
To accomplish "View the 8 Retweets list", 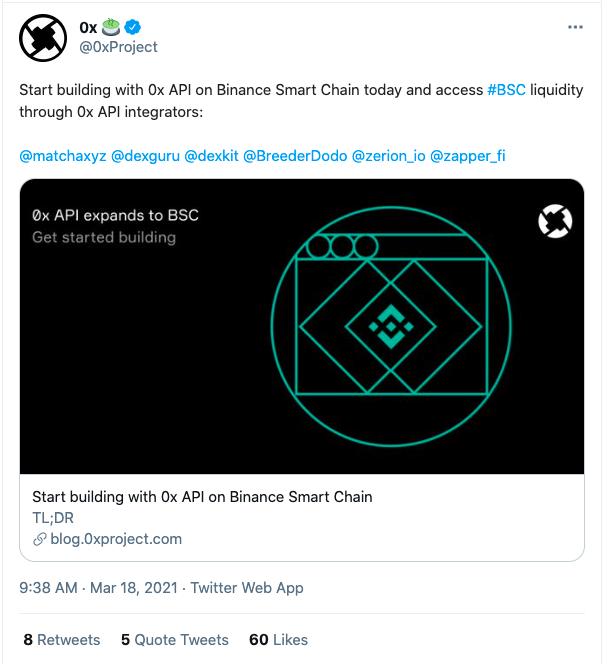I will (x=62, y=640).
